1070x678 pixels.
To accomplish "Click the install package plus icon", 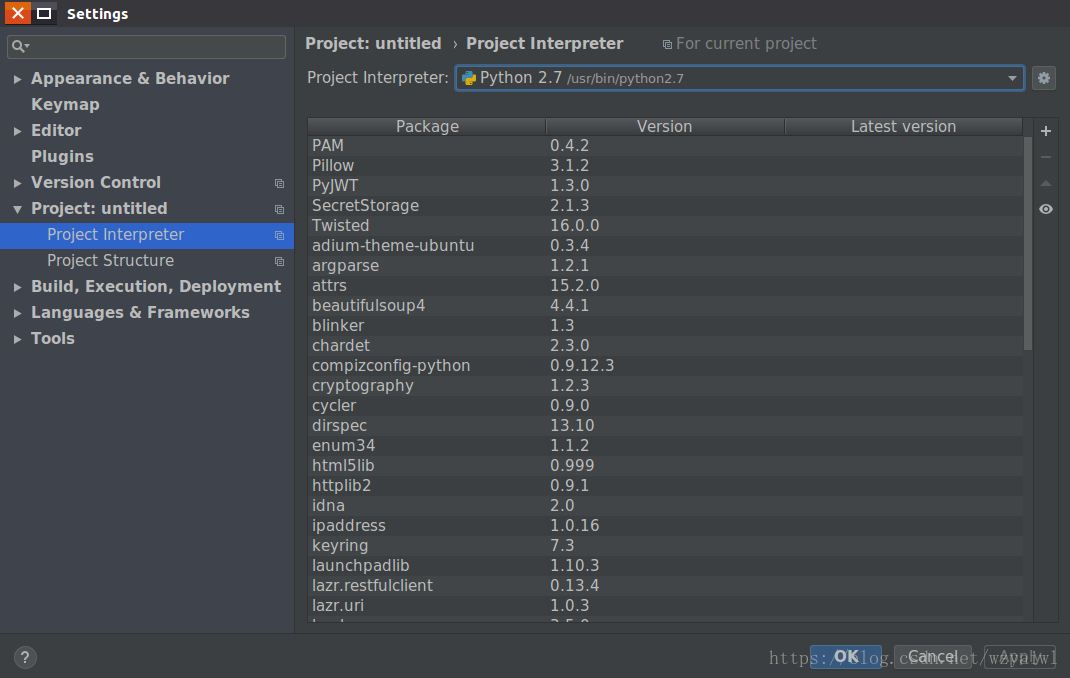I will pyautogui.click(x=1045, y=131).
